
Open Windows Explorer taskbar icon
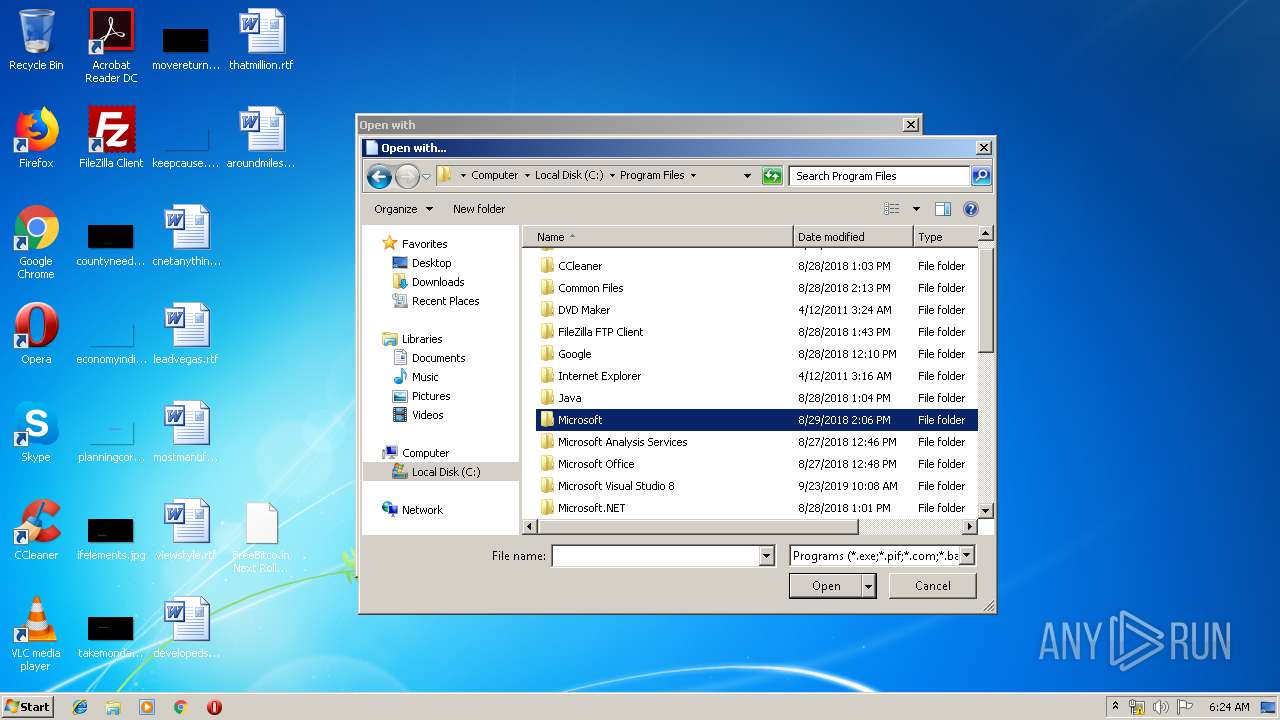pos(113,707)
